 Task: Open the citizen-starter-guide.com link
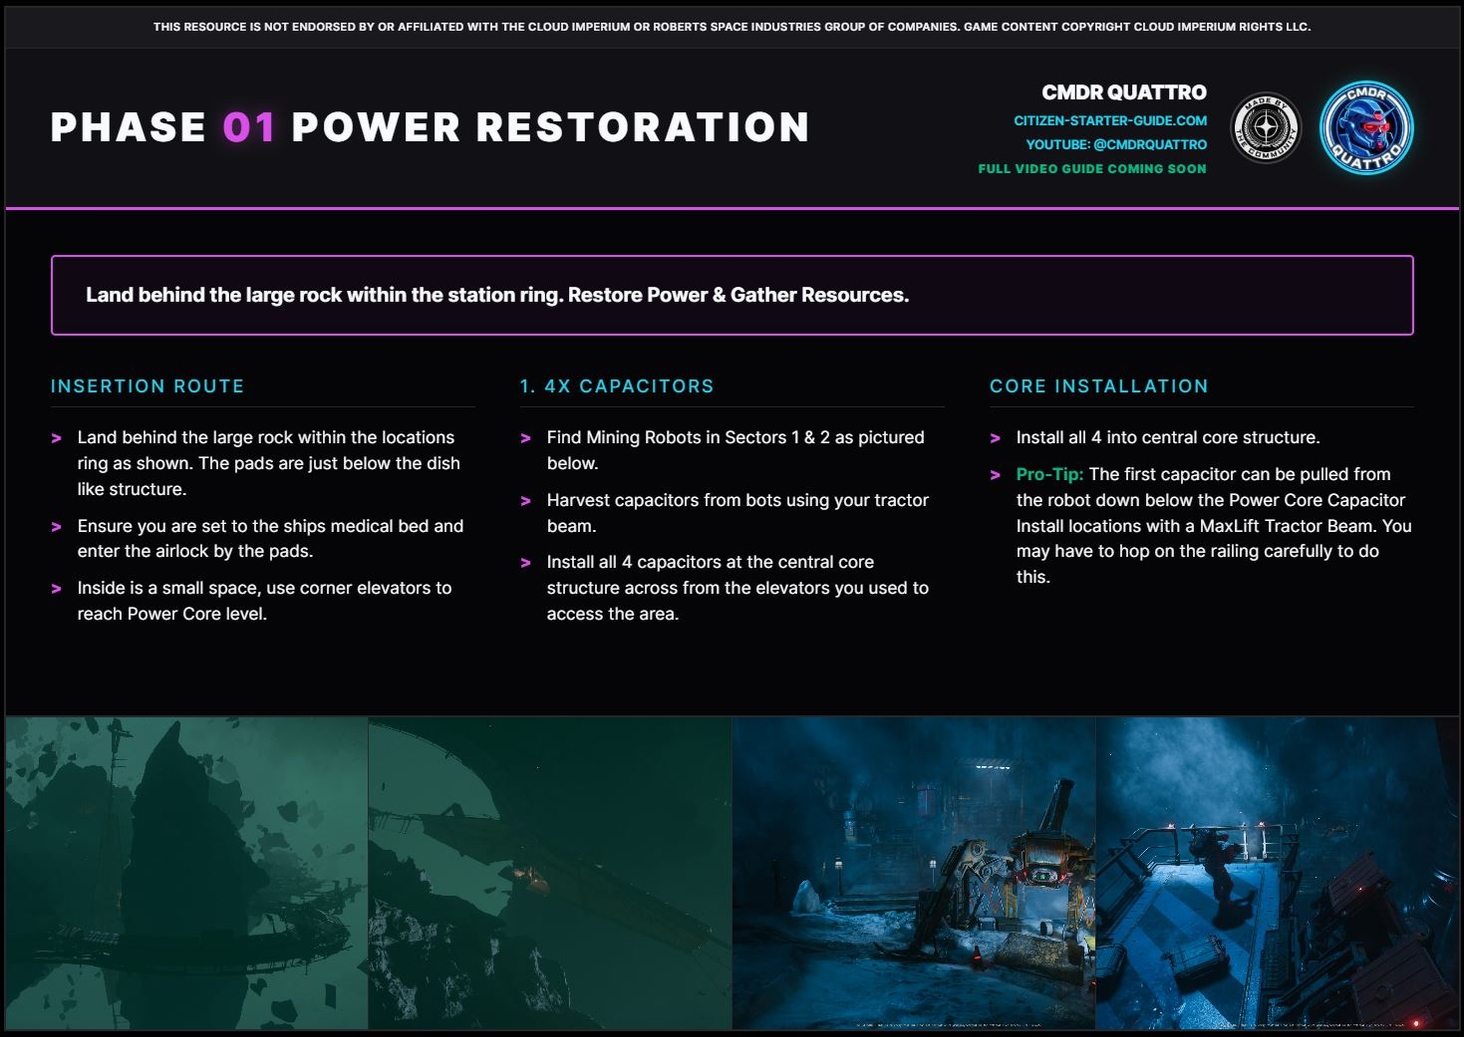click(x=1110, y=121)
